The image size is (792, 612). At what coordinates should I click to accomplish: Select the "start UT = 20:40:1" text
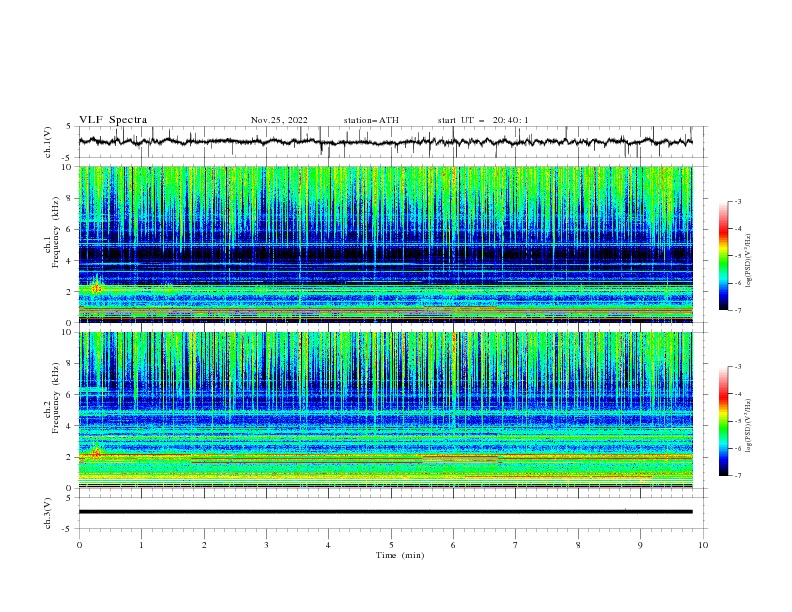(483, 120)
